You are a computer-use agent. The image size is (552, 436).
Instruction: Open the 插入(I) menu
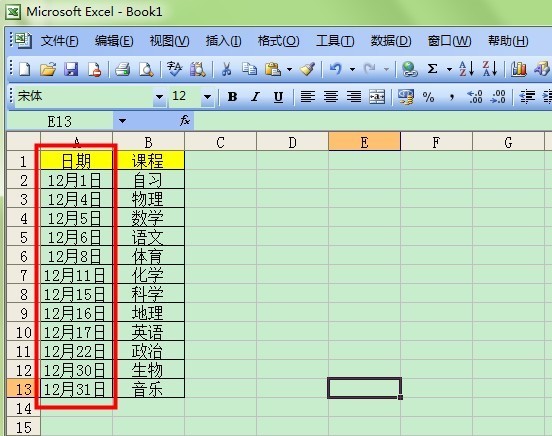click(224, 41)
